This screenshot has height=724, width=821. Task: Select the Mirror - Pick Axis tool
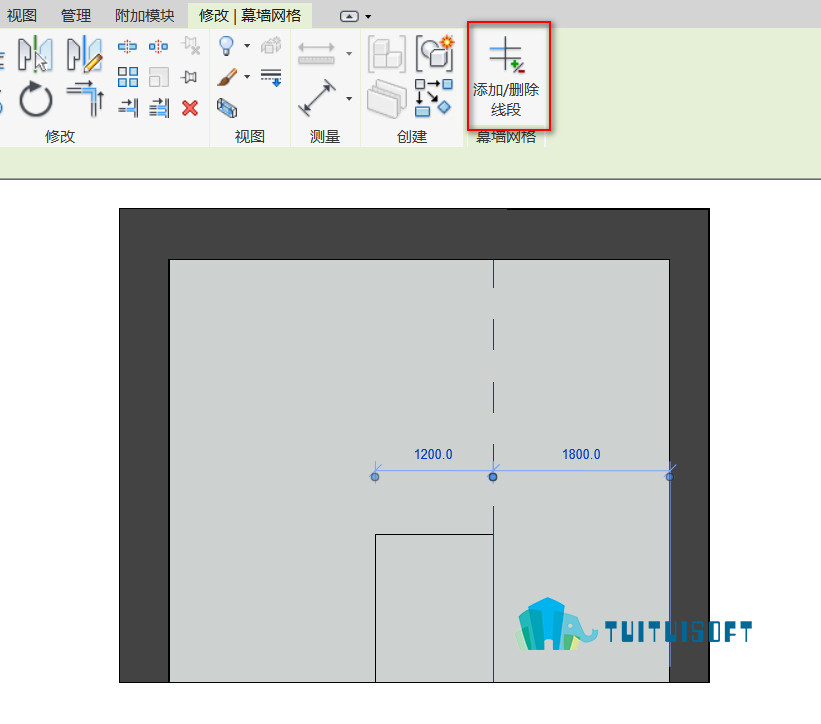tap(35, 53)
